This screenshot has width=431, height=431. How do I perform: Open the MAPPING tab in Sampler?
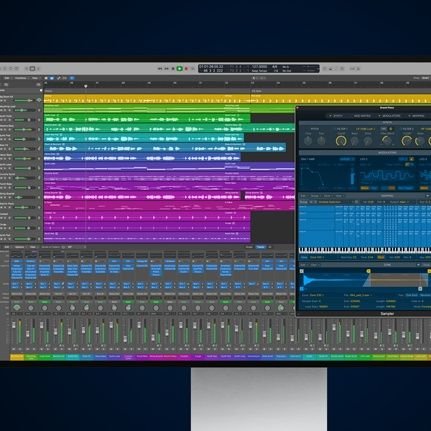pyautogui.click(x=417, y=116)
